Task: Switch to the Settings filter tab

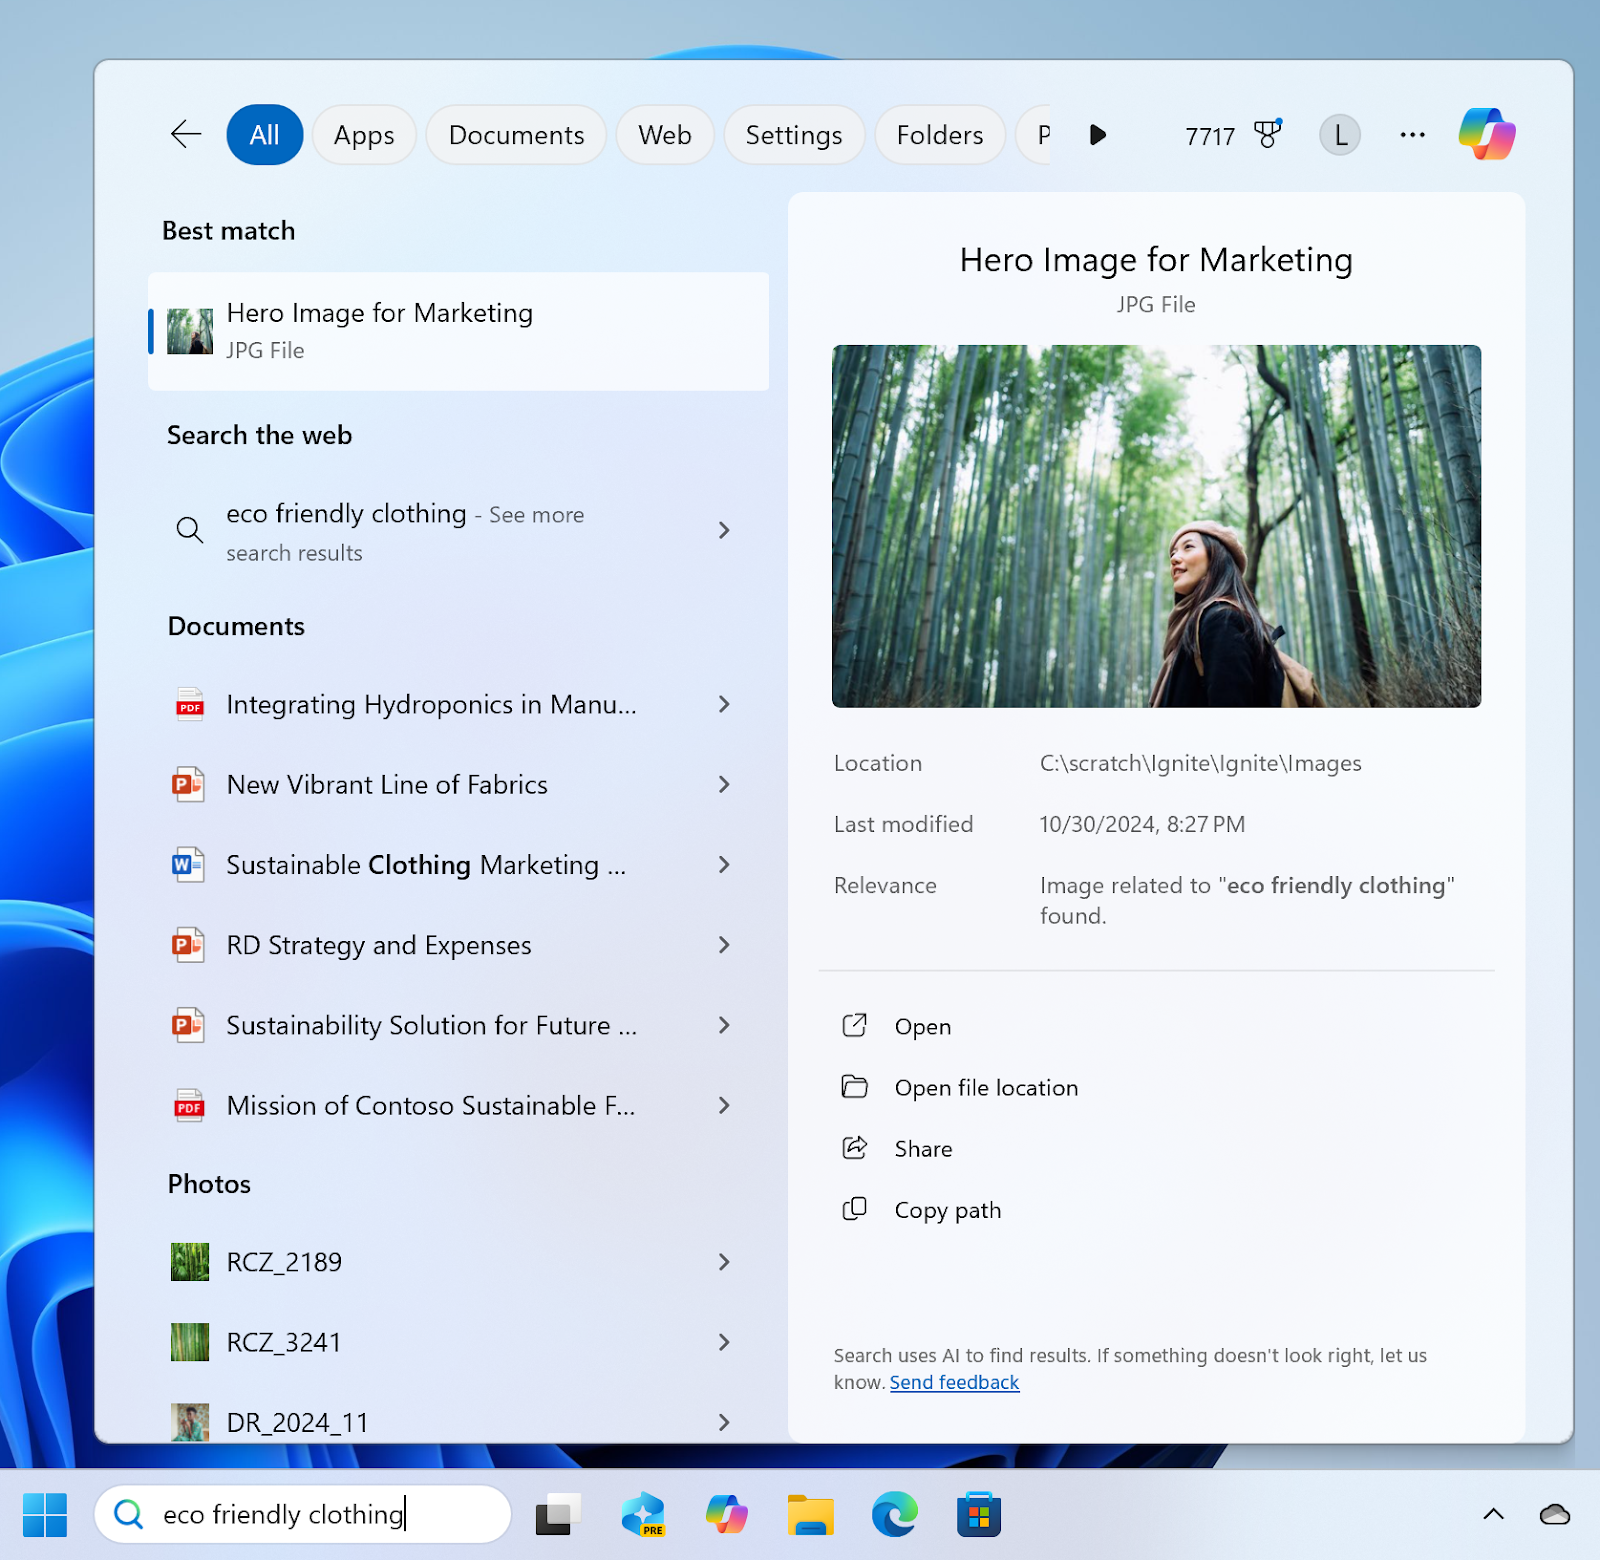Action: (794, 134)
